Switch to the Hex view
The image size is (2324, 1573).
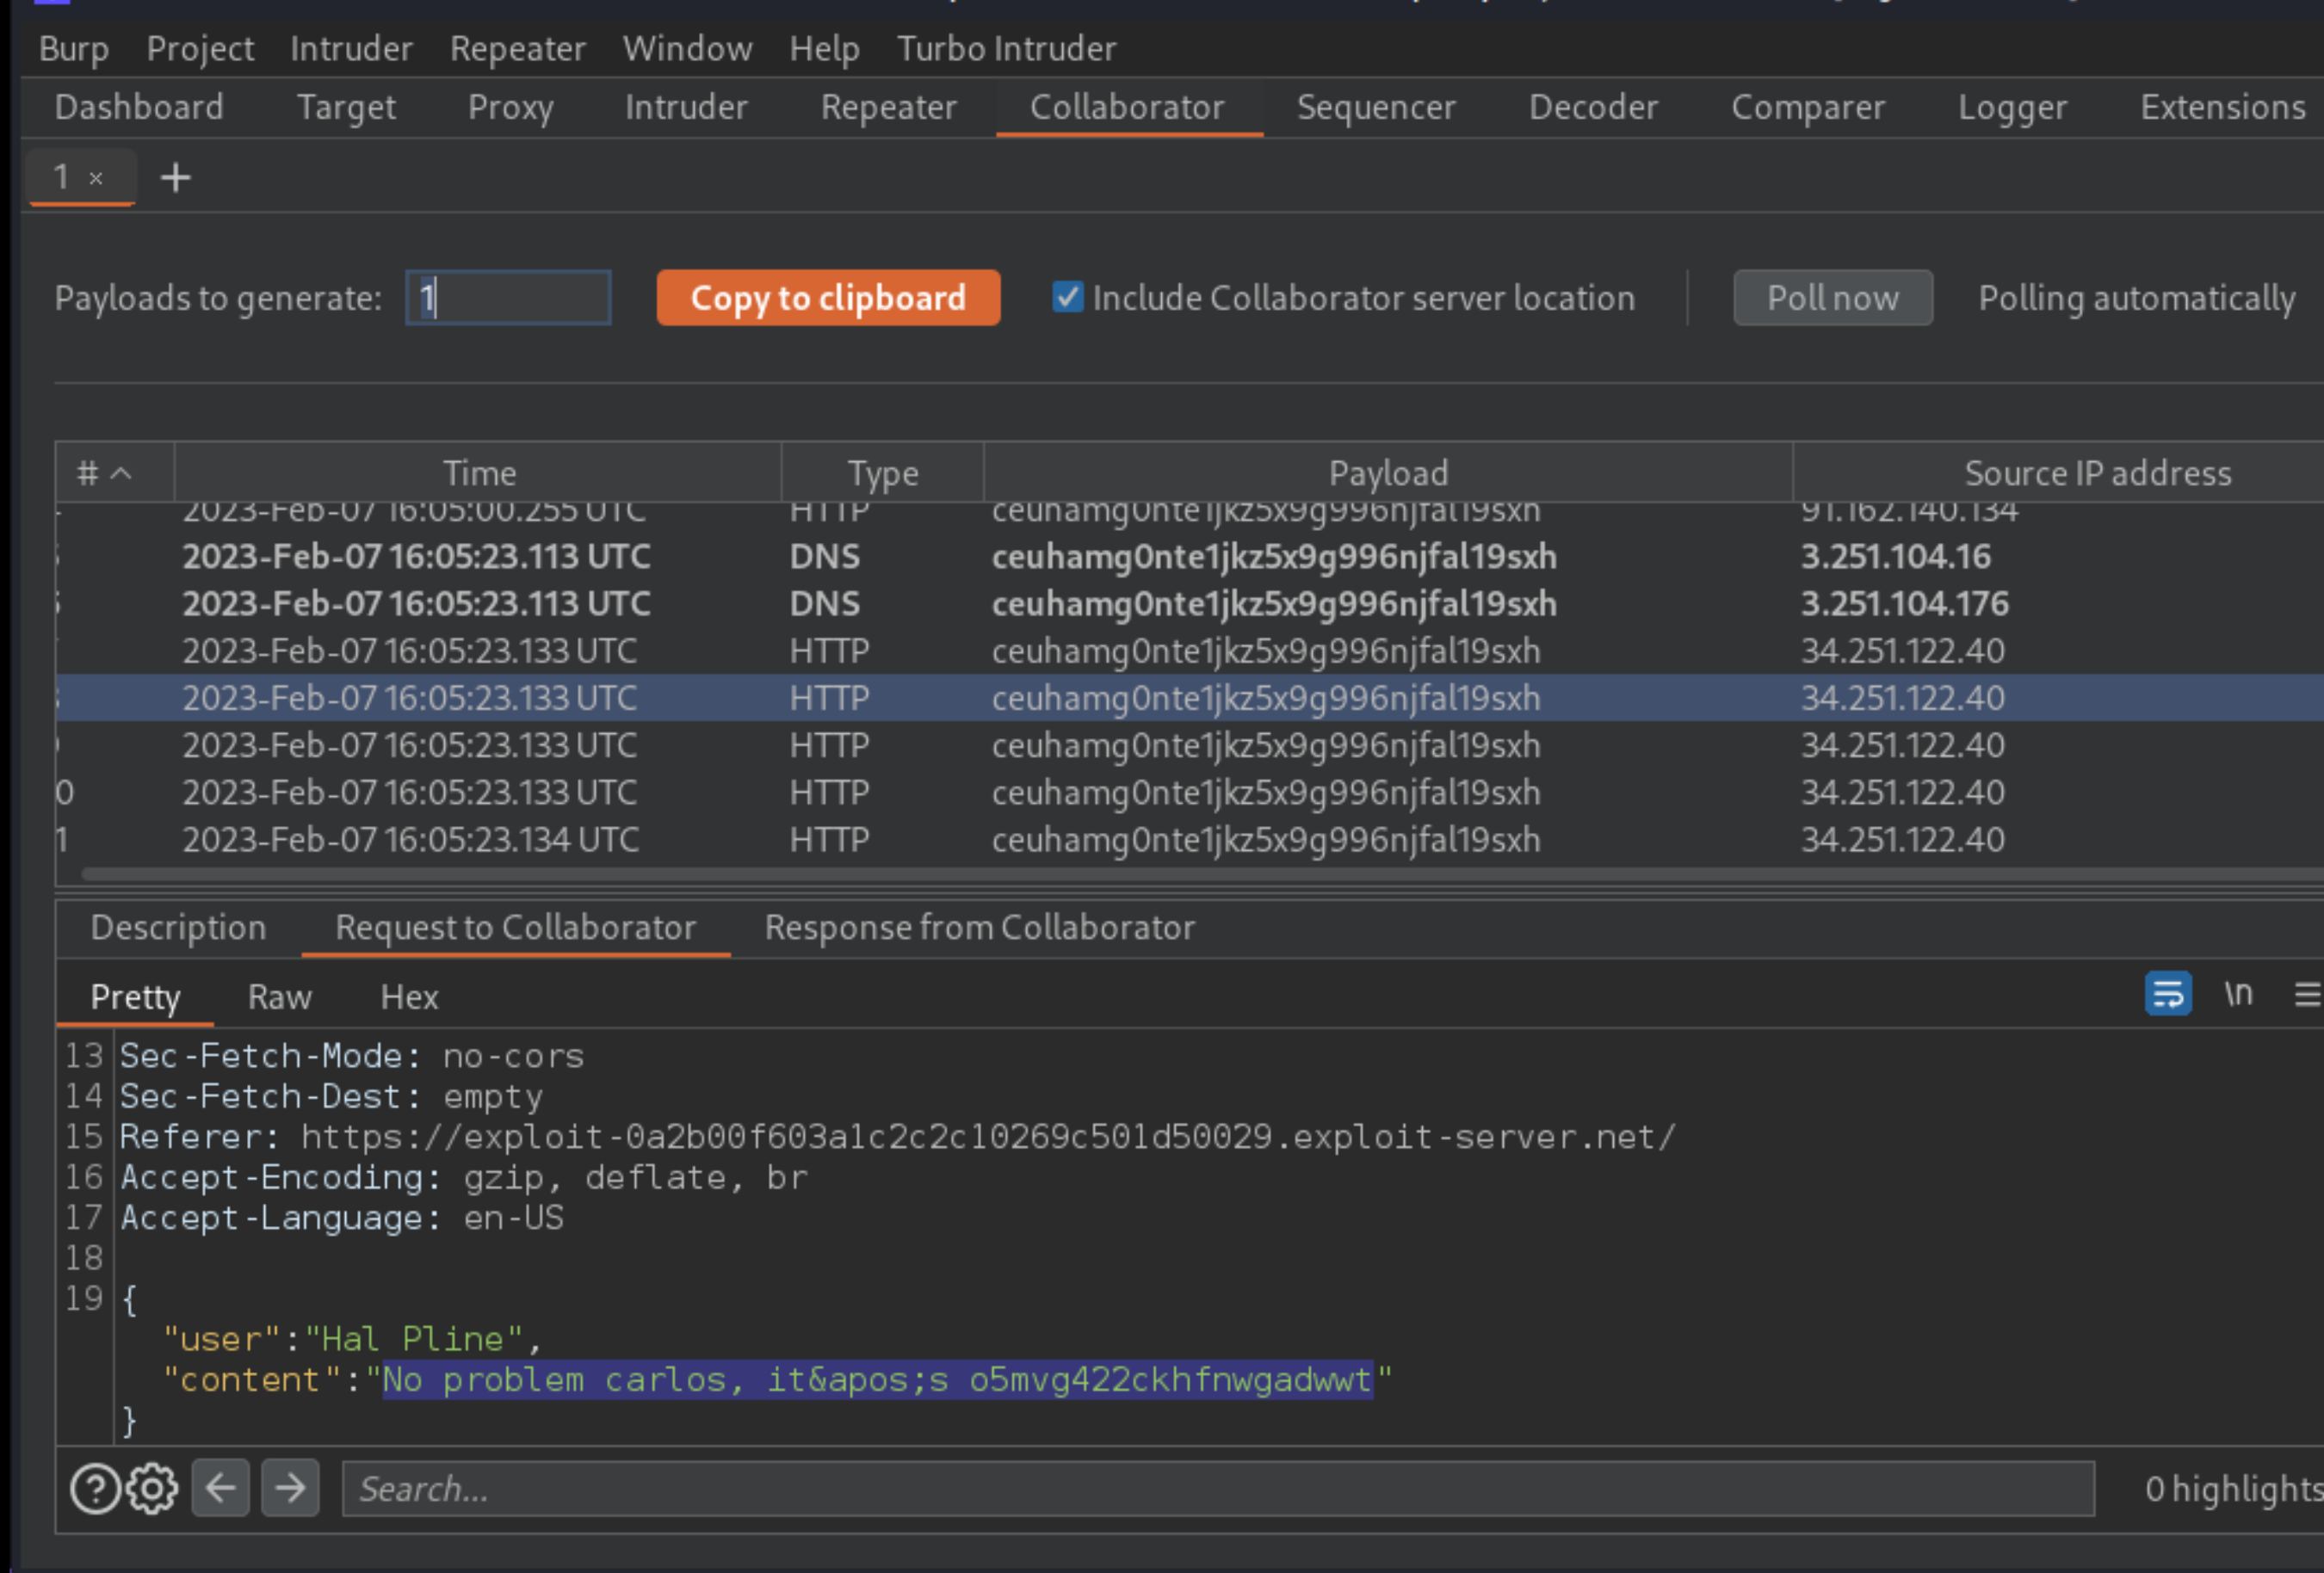tap(409, 997)
